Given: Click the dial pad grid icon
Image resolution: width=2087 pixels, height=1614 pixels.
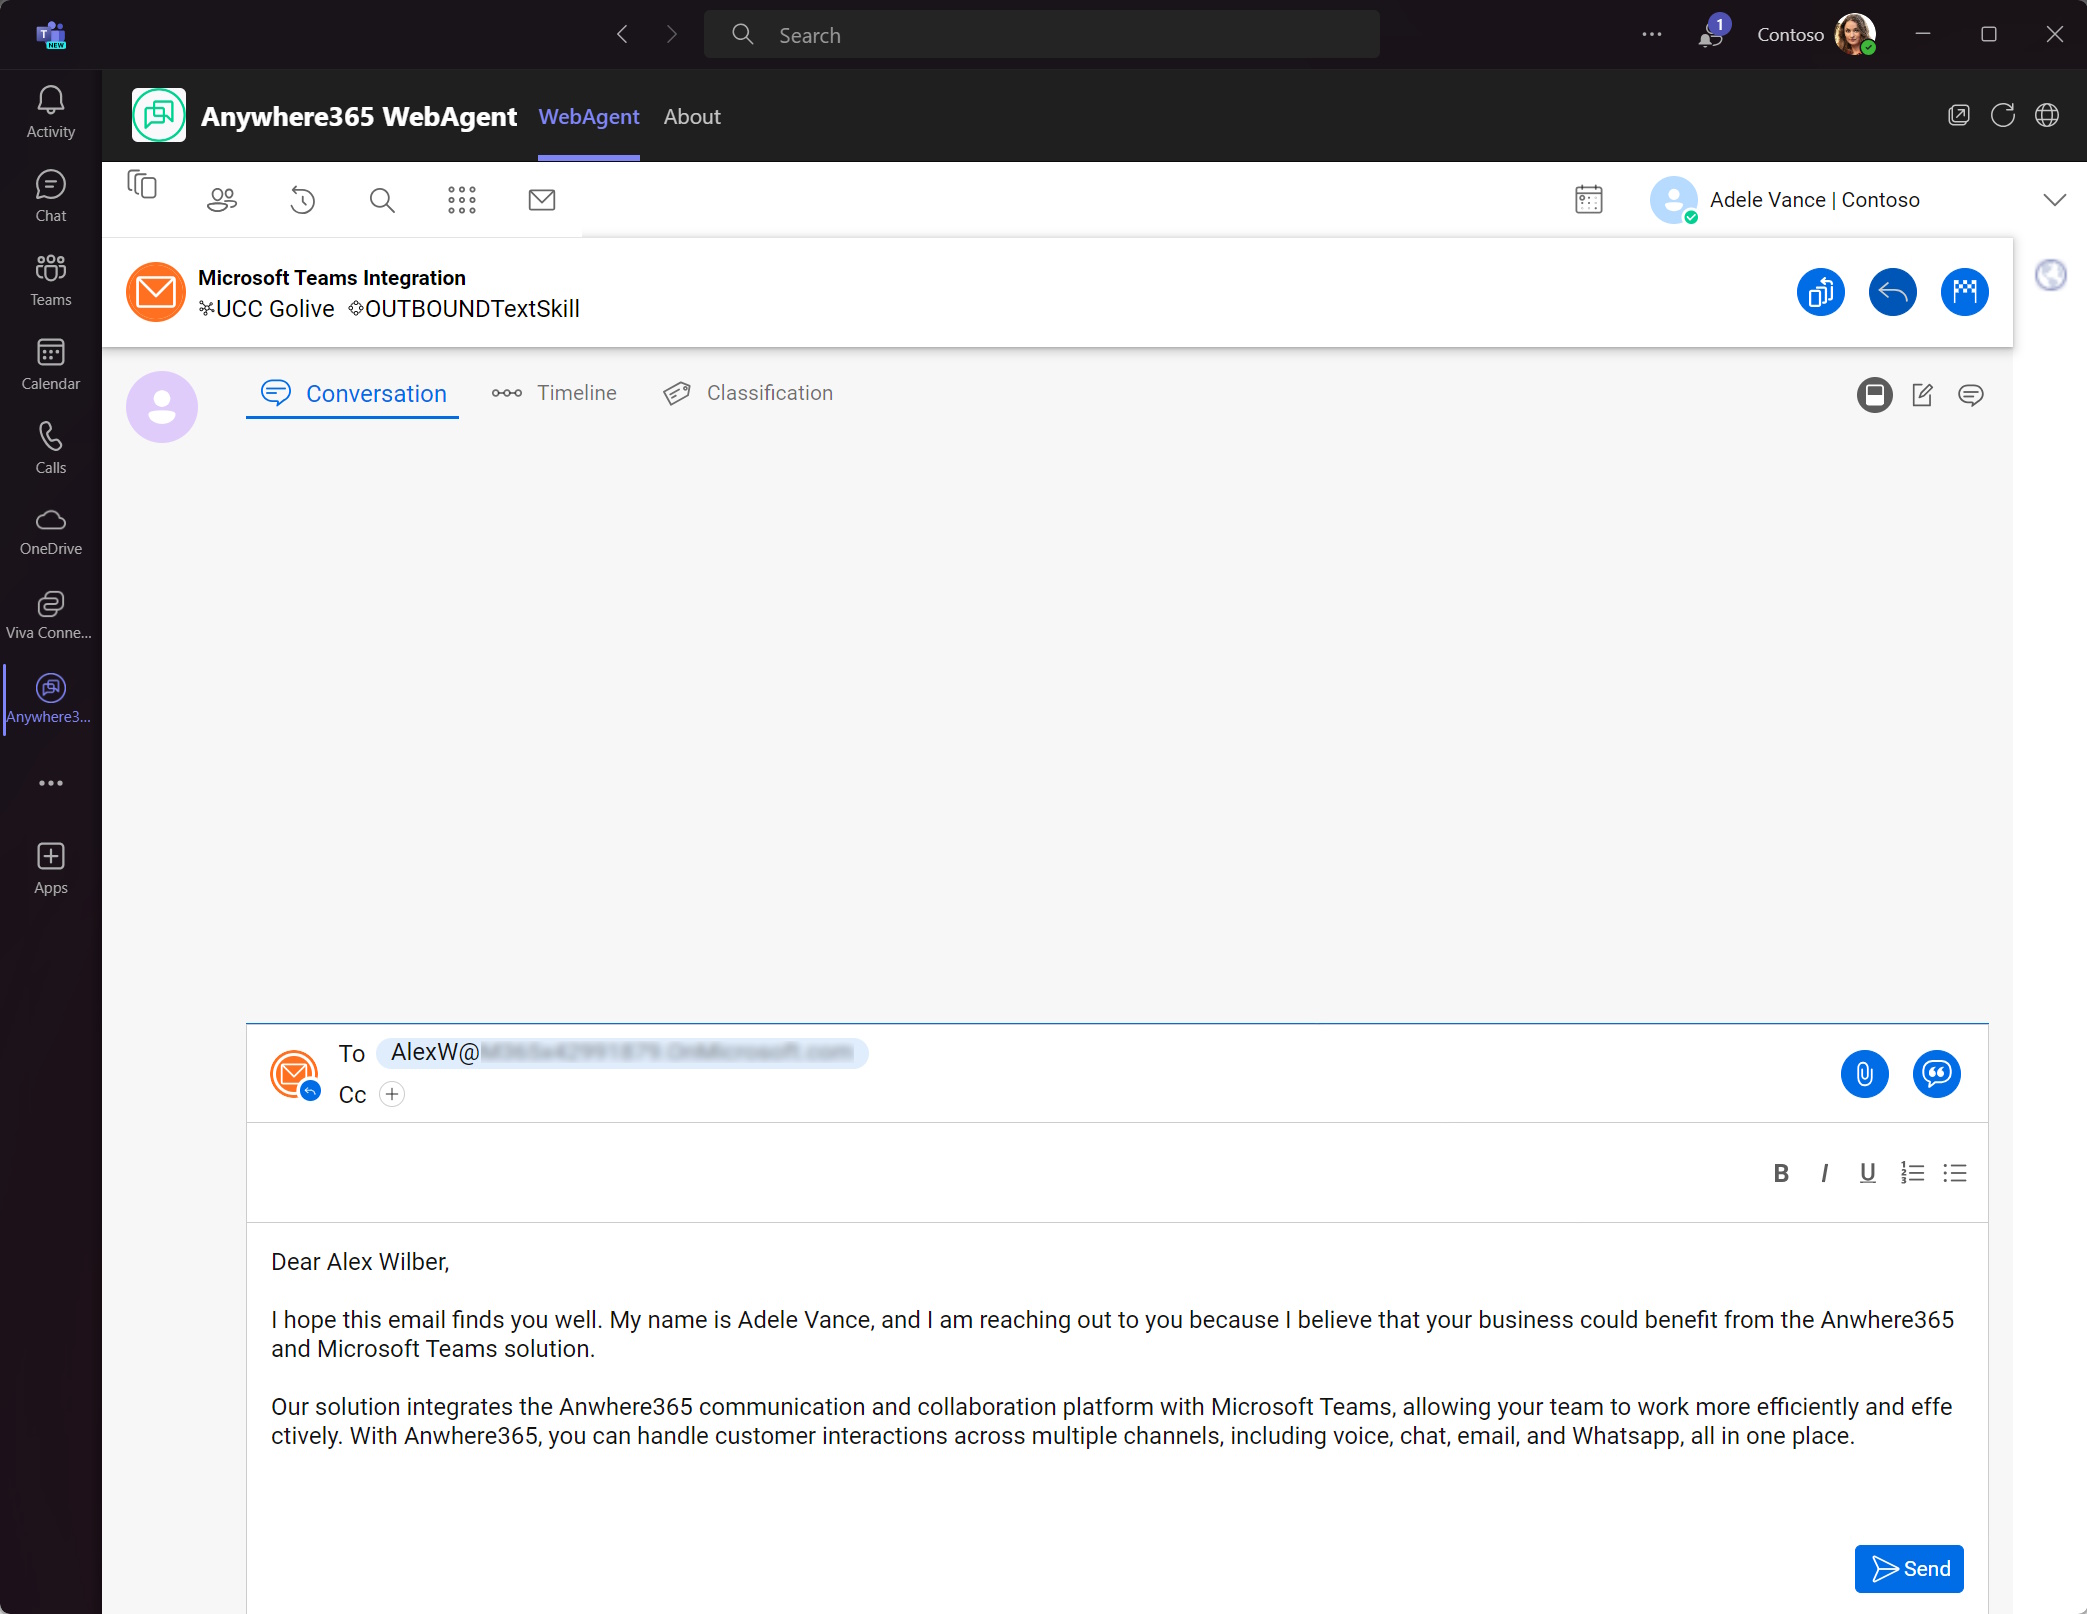Looking at the screenshot, I should [461, 200].
